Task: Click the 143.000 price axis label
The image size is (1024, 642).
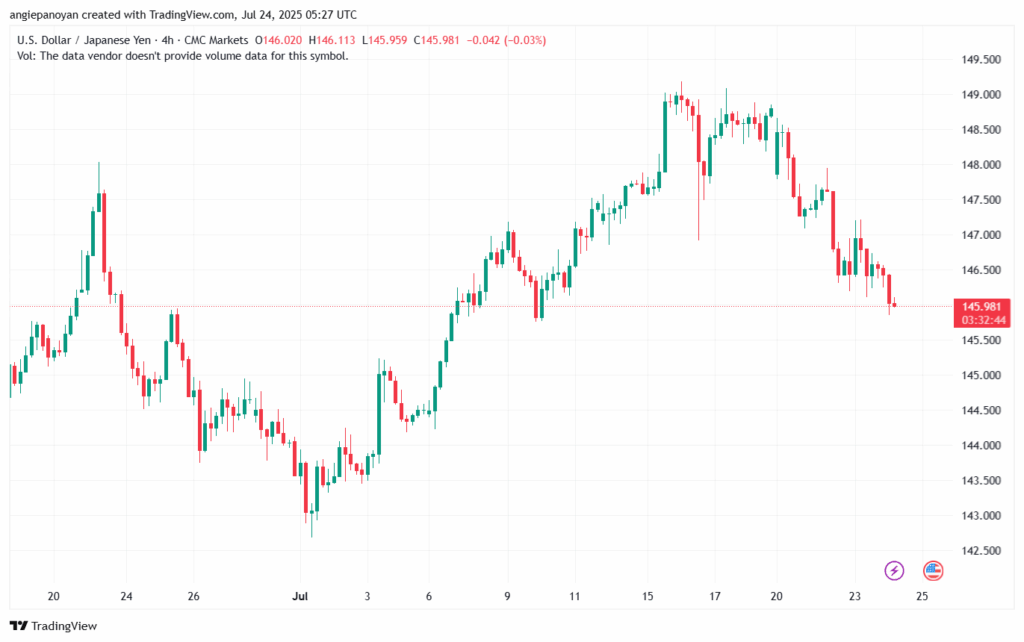Action: 981,516
